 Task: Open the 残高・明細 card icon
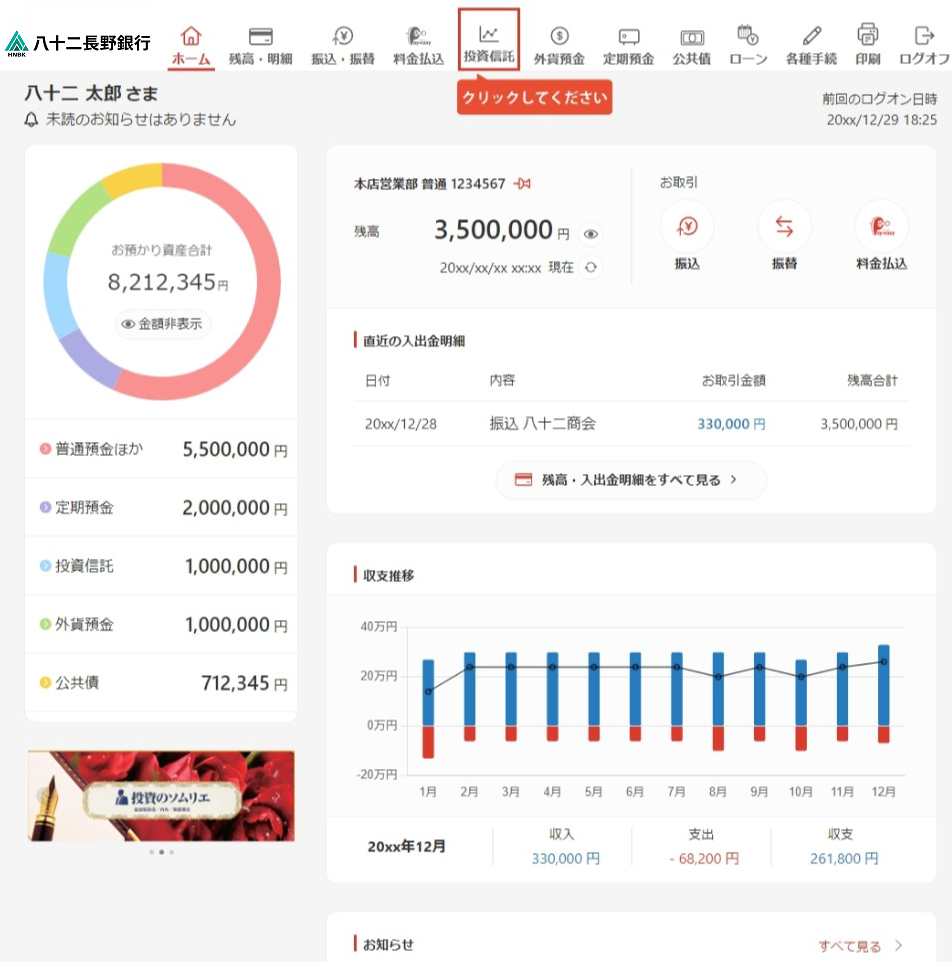pyautogui.click(x=260, y=37)
